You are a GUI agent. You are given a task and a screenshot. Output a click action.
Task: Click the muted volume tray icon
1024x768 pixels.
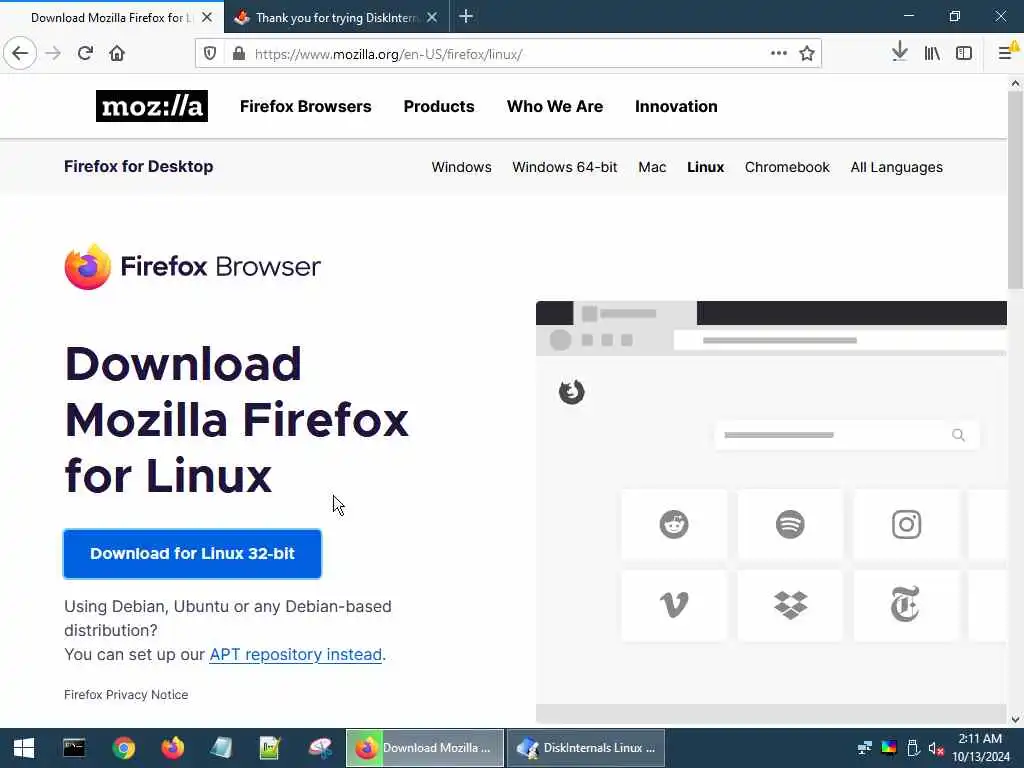click(x=936, y=748)
